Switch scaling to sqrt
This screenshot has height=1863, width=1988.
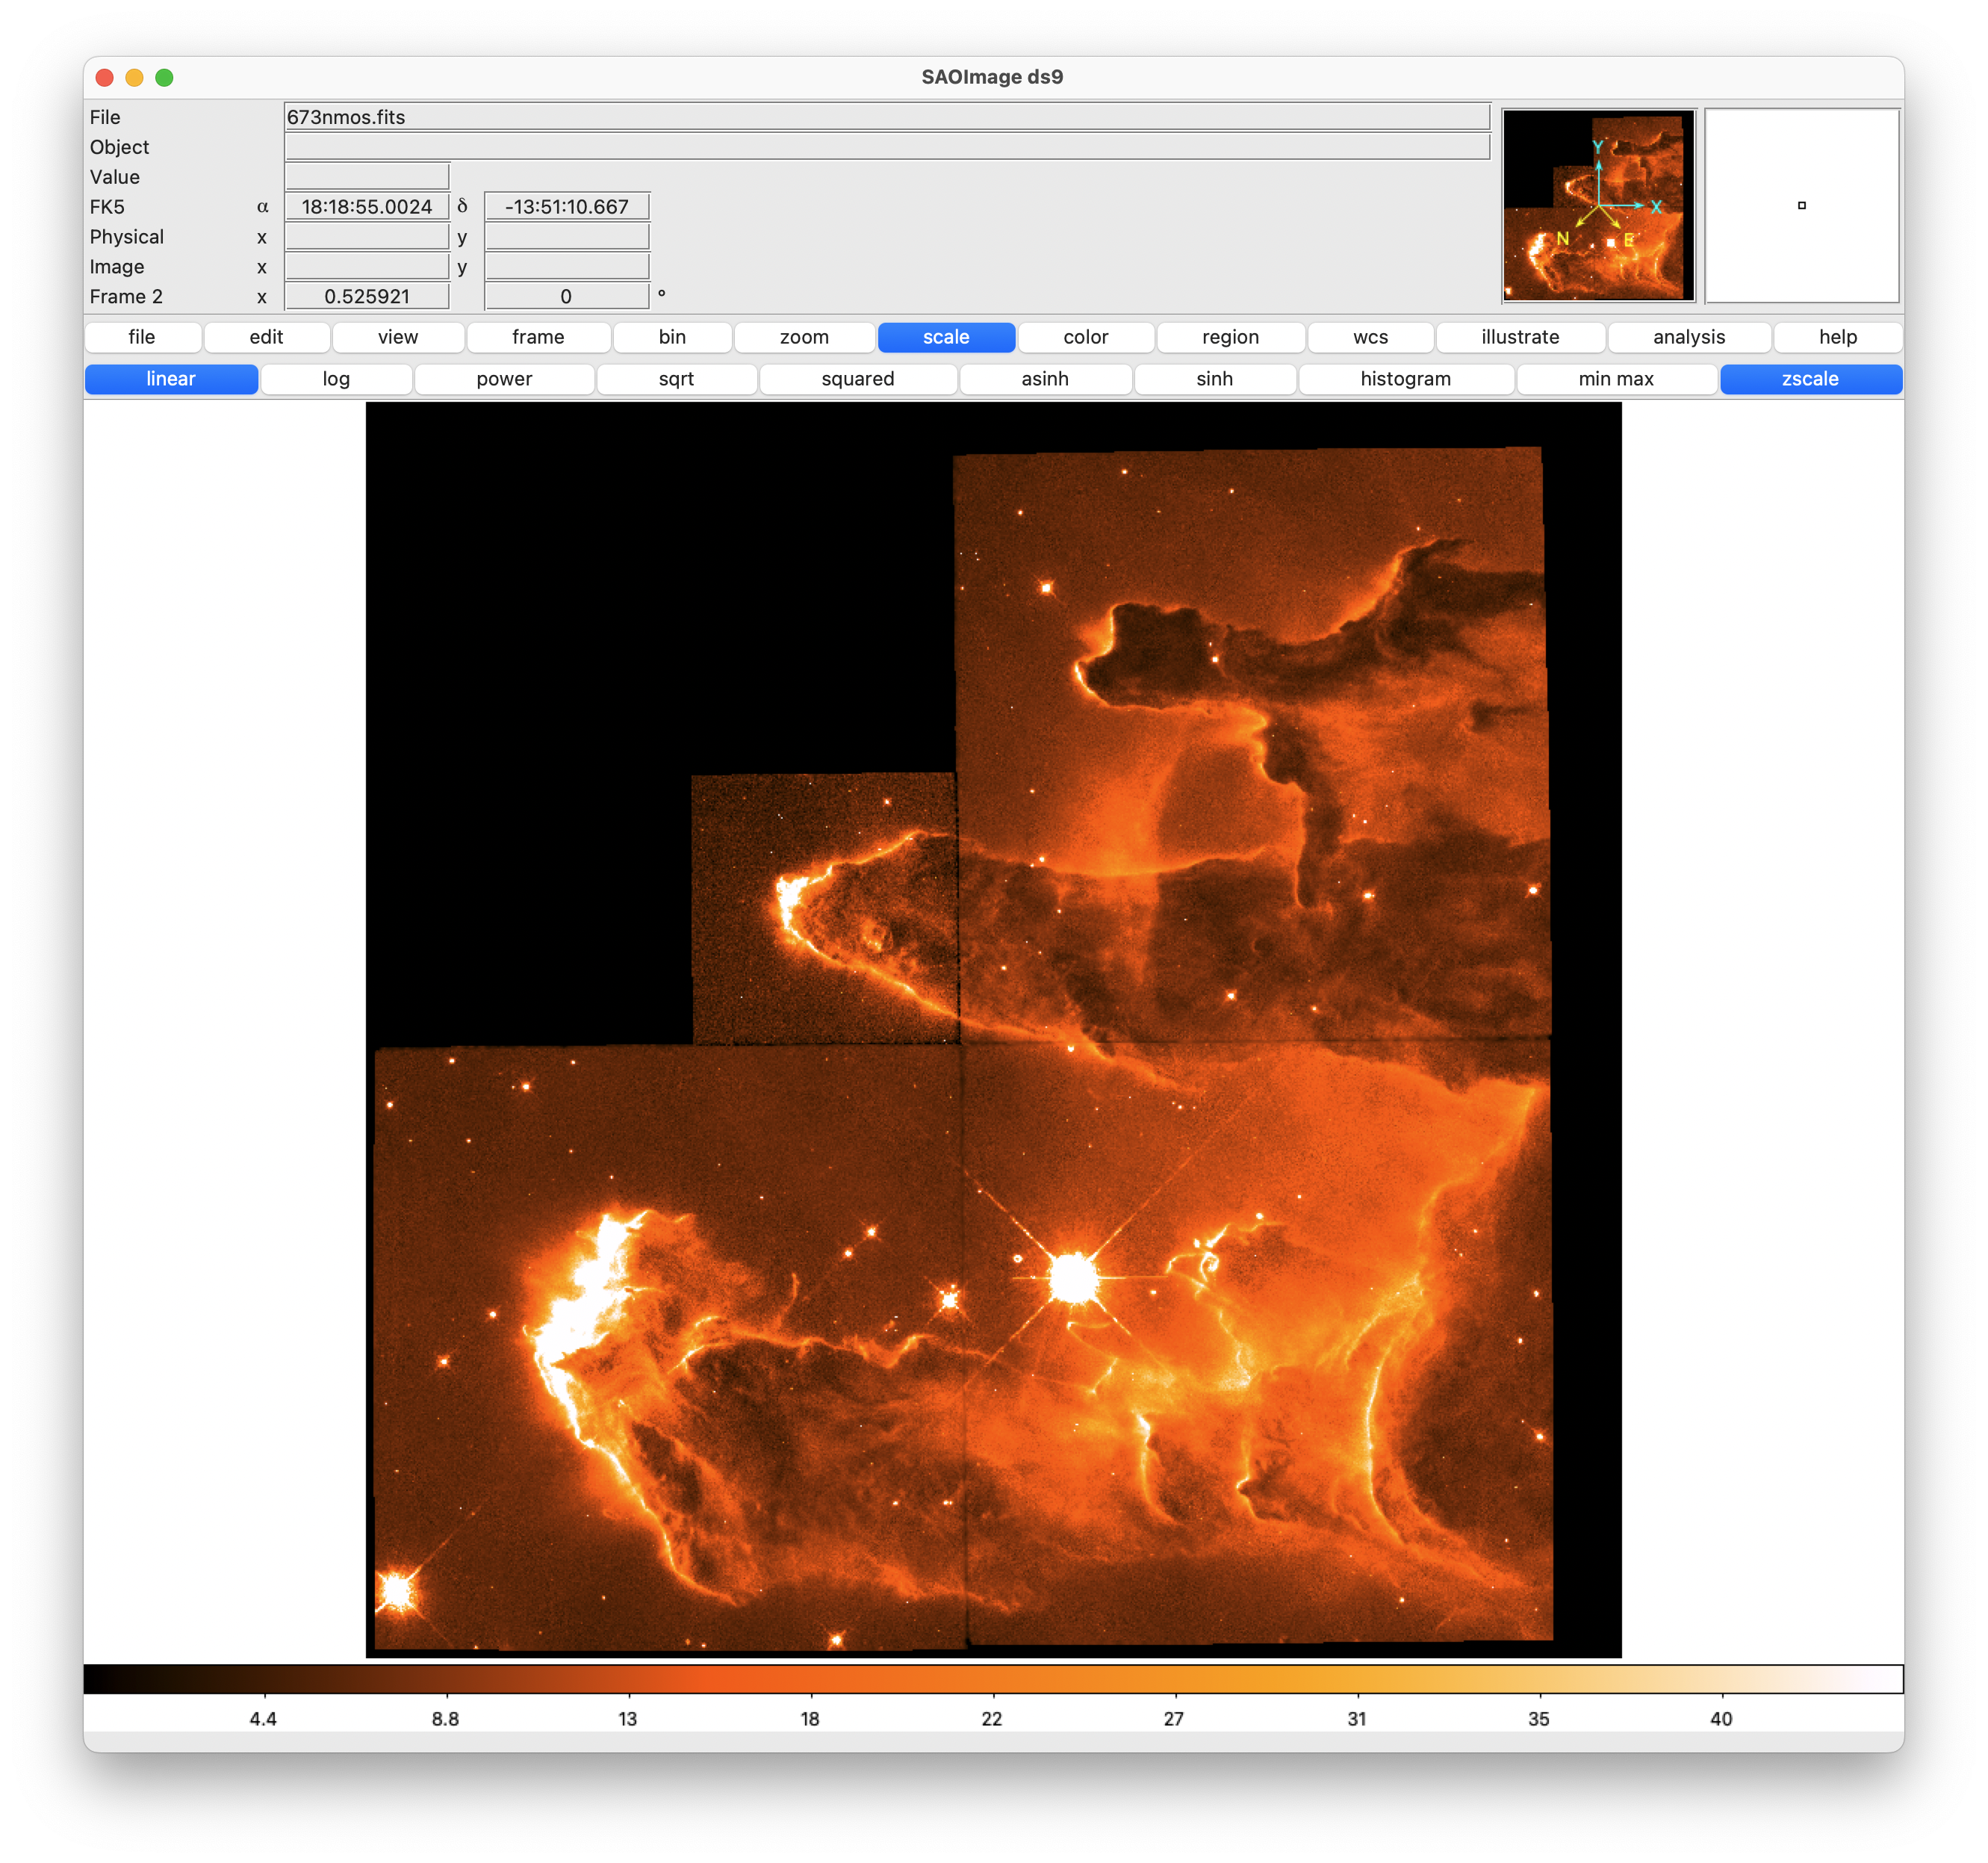tap(676, 379)
